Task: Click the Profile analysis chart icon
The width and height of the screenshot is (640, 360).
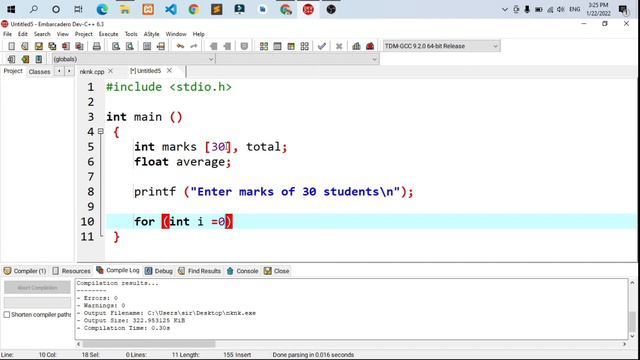Action: 356,46
